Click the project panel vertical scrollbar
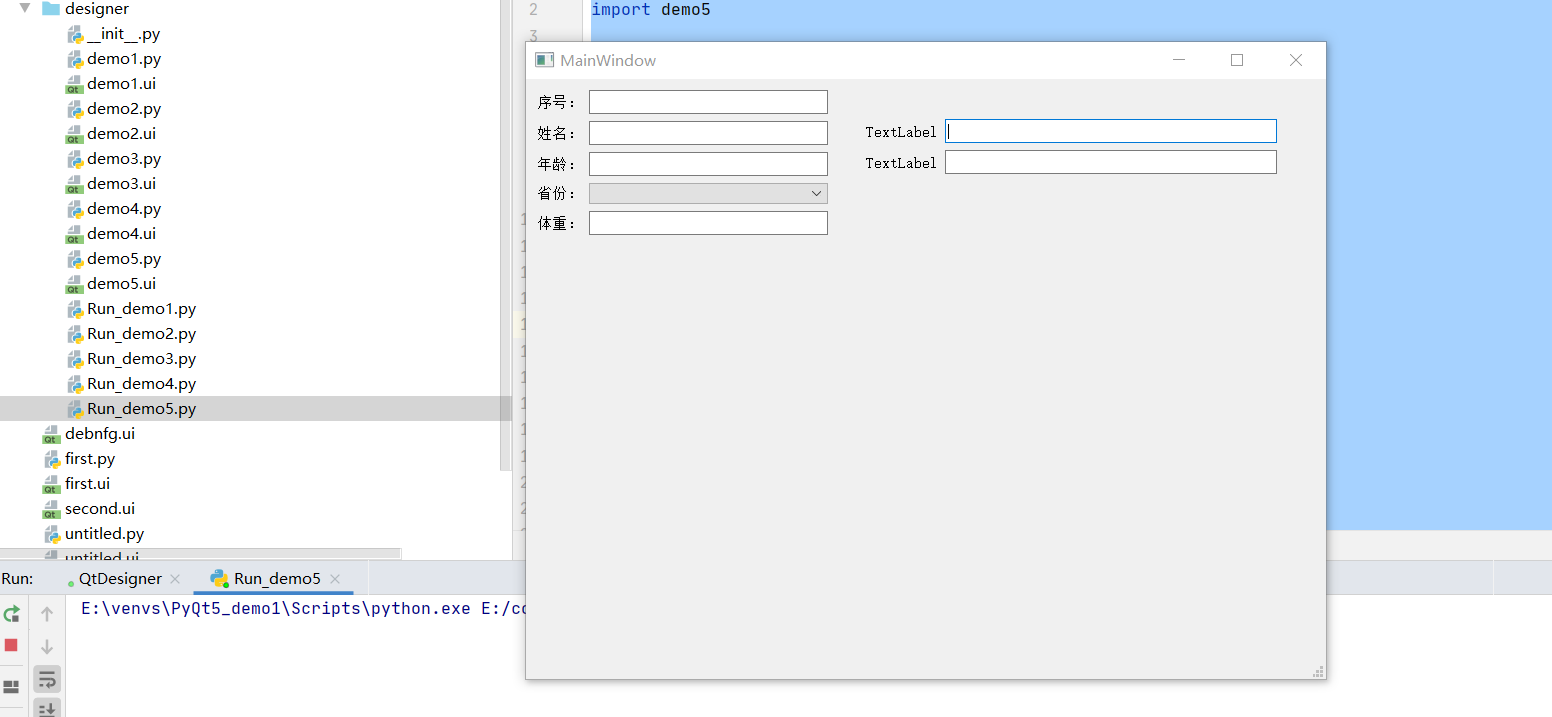1552x717 pixels. pos(505,235)
